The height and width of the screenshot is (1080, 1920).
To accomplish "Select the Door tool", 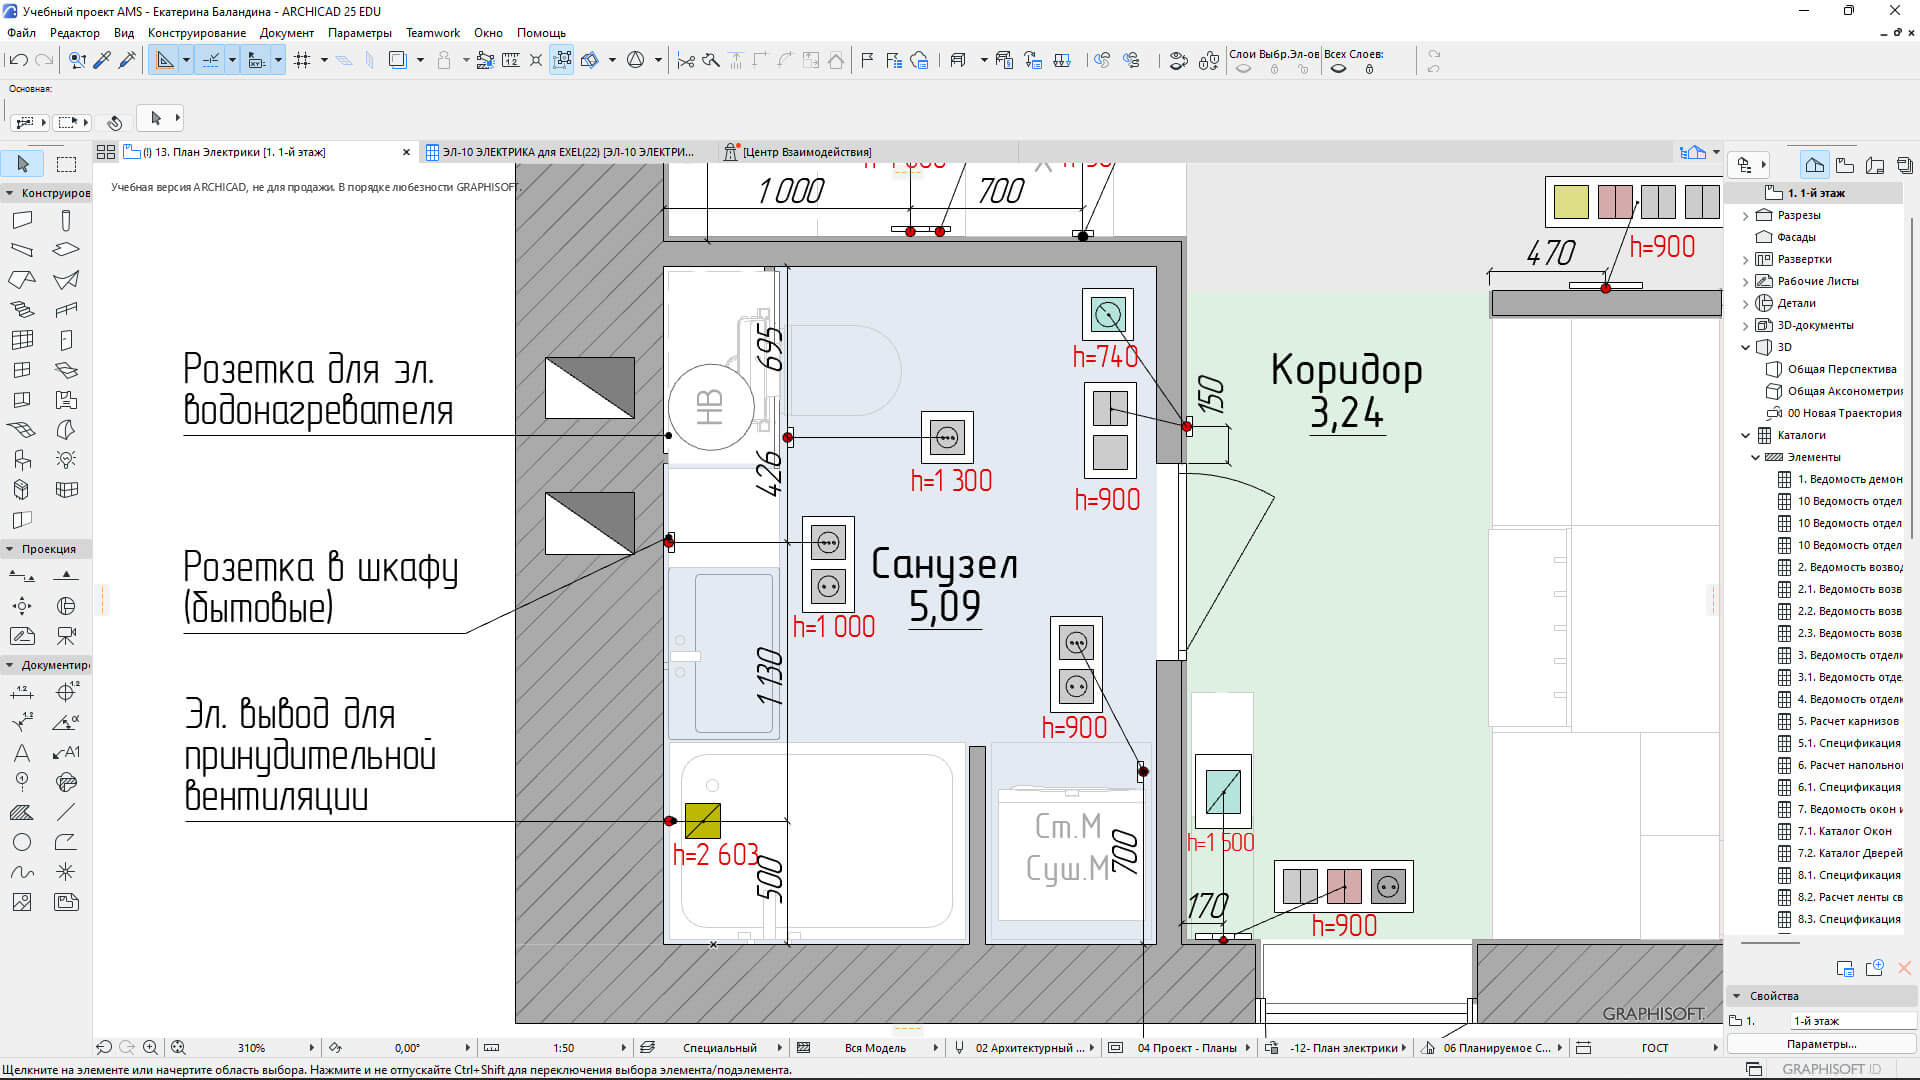I will [x=66, y=340].
